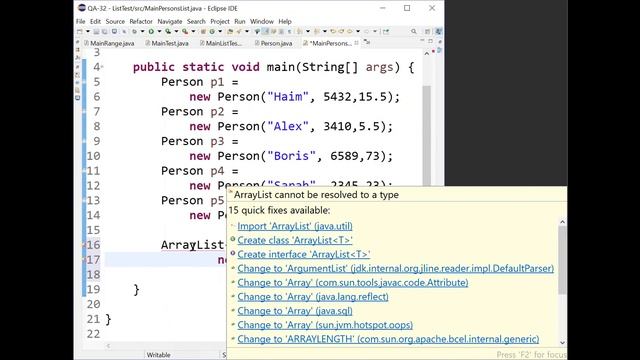Click the Save toolbar icon
640x360 pixels.
coord(96,31)
